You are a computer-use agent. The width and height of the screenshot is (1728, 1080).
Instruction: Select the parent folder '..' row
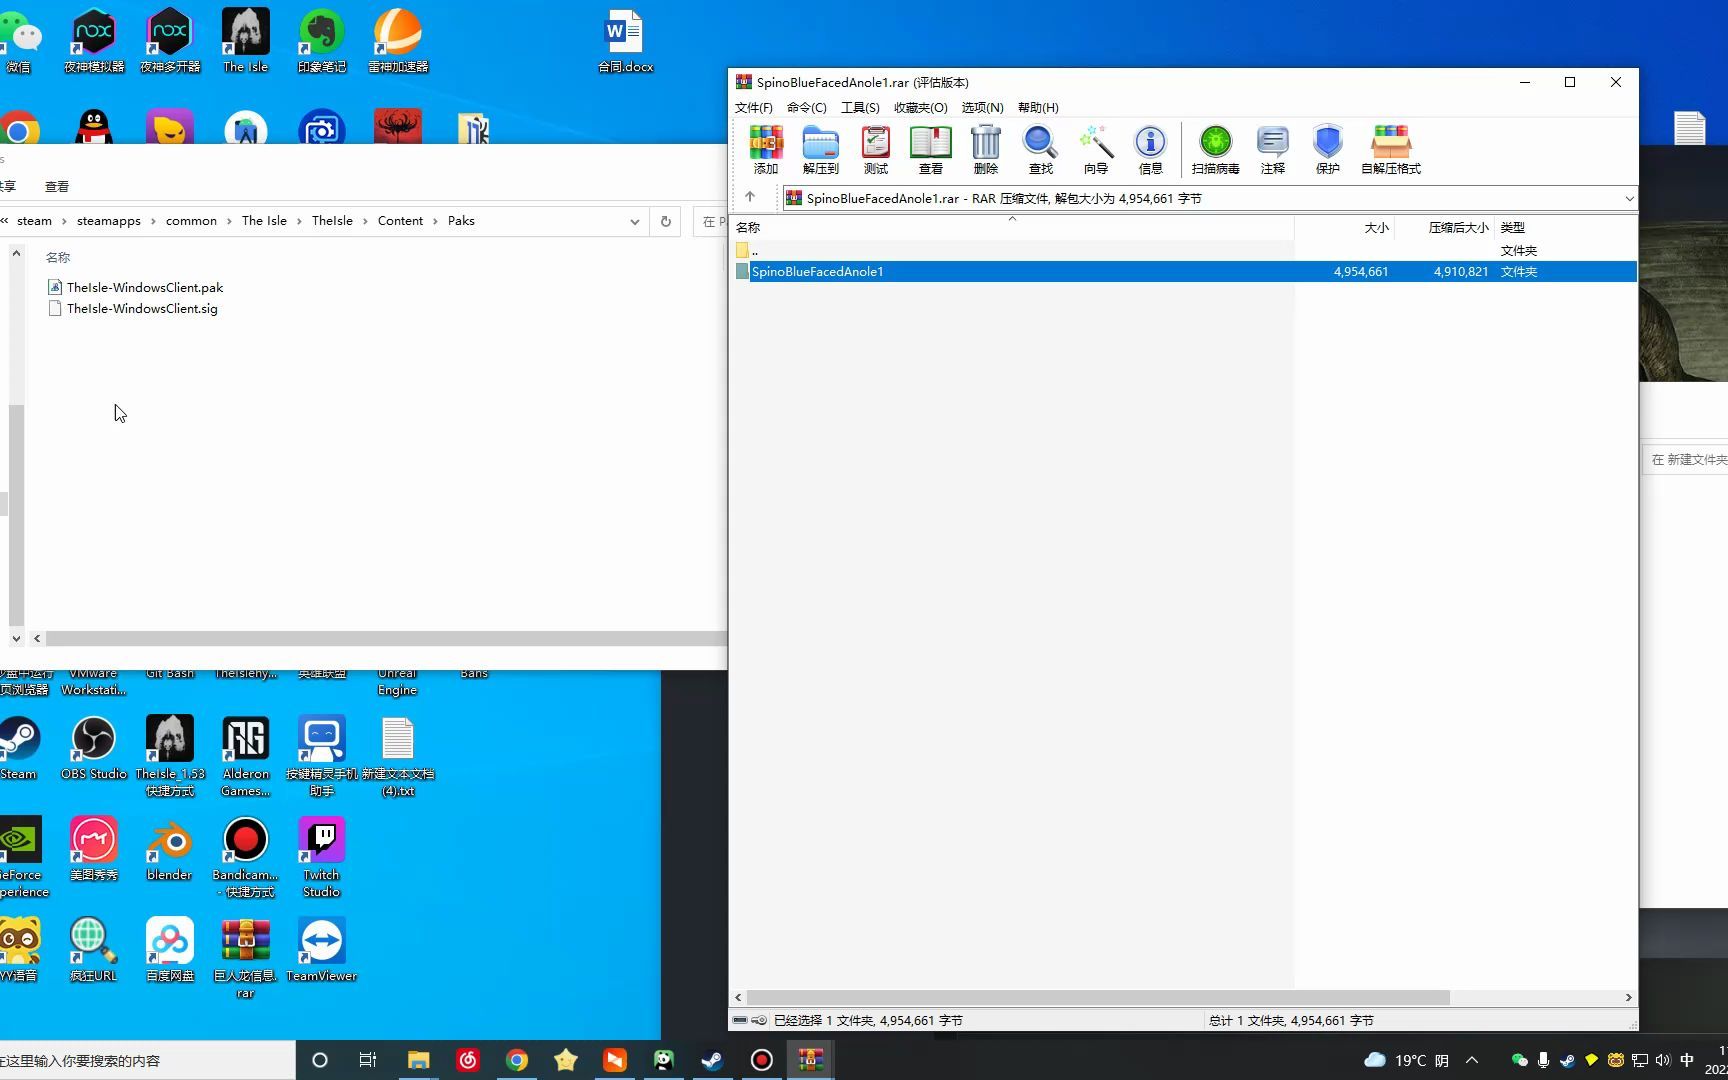pyautogui.click(x=1185, y=250)
